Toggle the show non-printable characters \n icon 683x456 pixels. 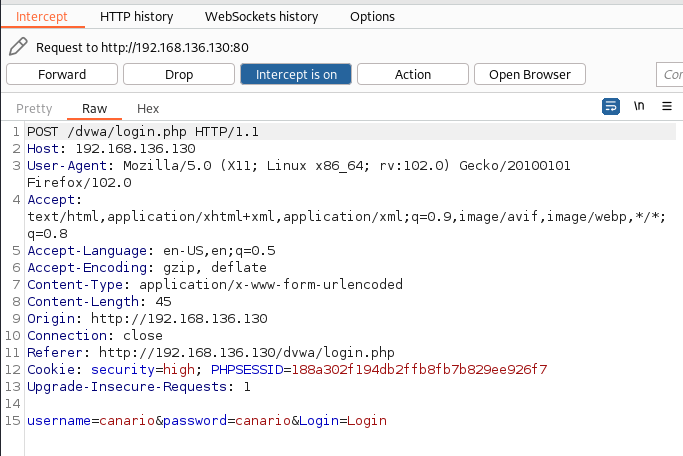(639, 106)
